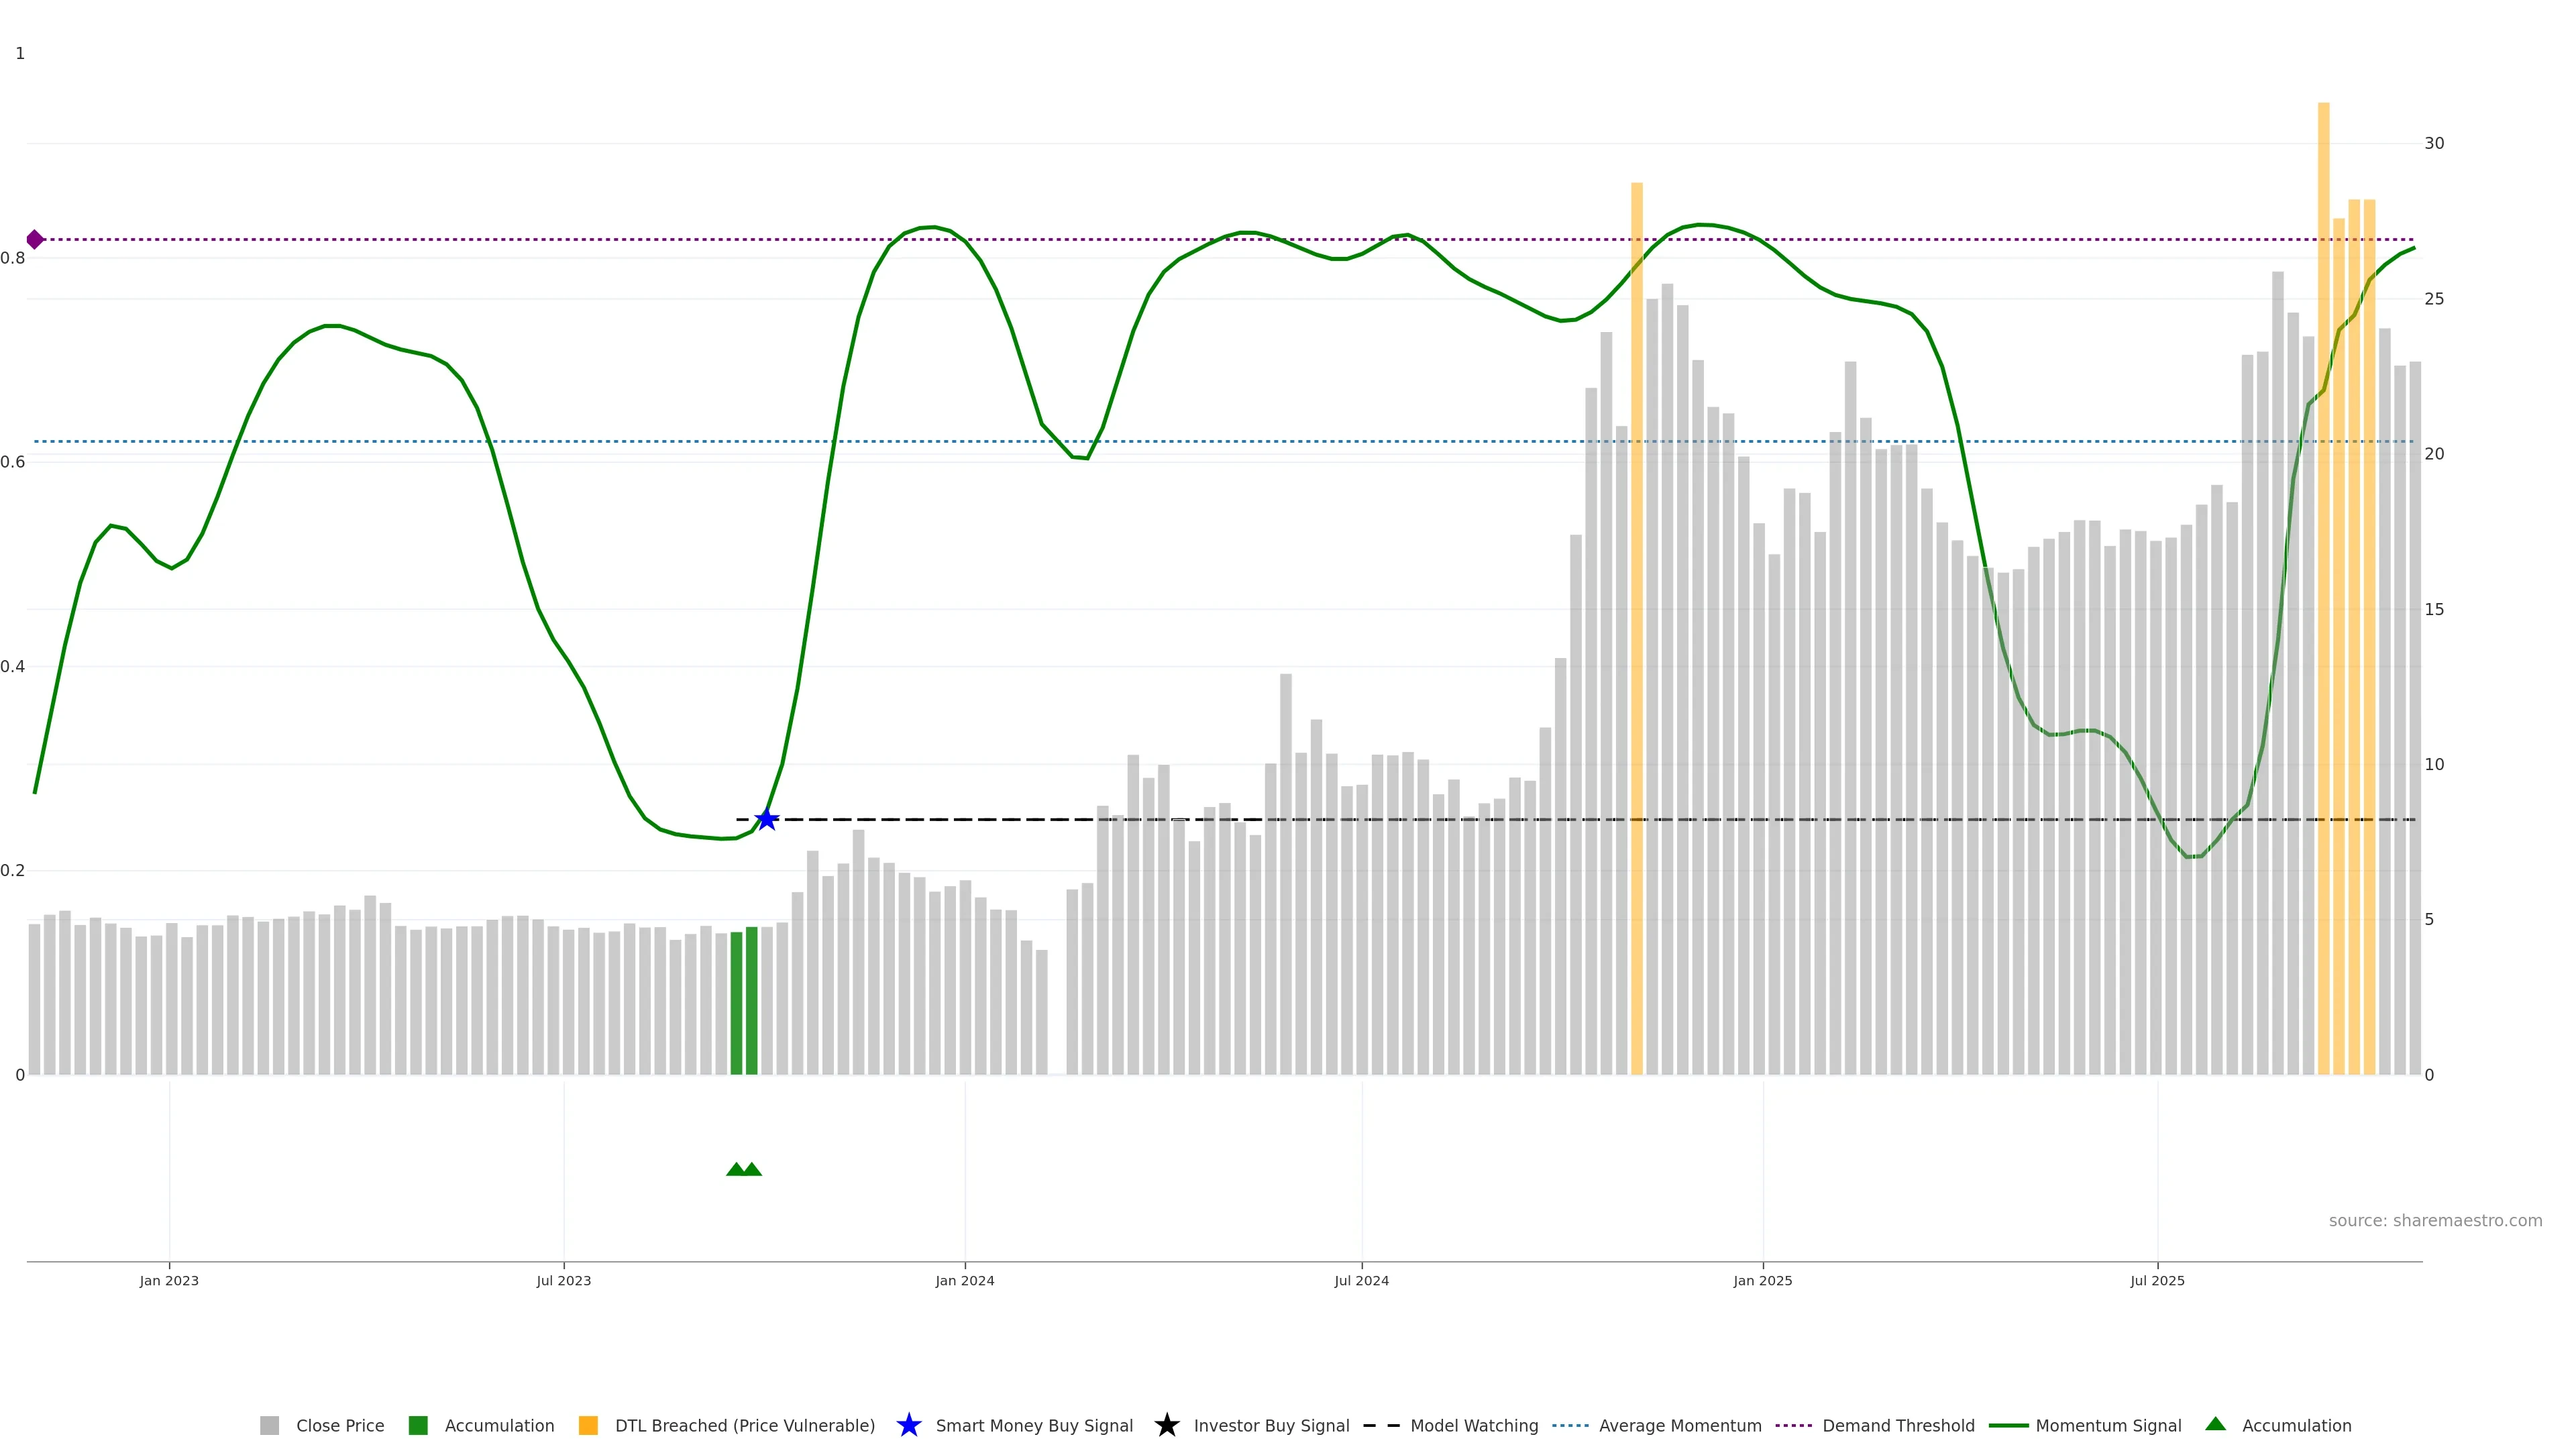Click the tallest orange DTL breached bar
Image resolution: width=2576 pixels, height=1449 pixels.
[2323, 588]
